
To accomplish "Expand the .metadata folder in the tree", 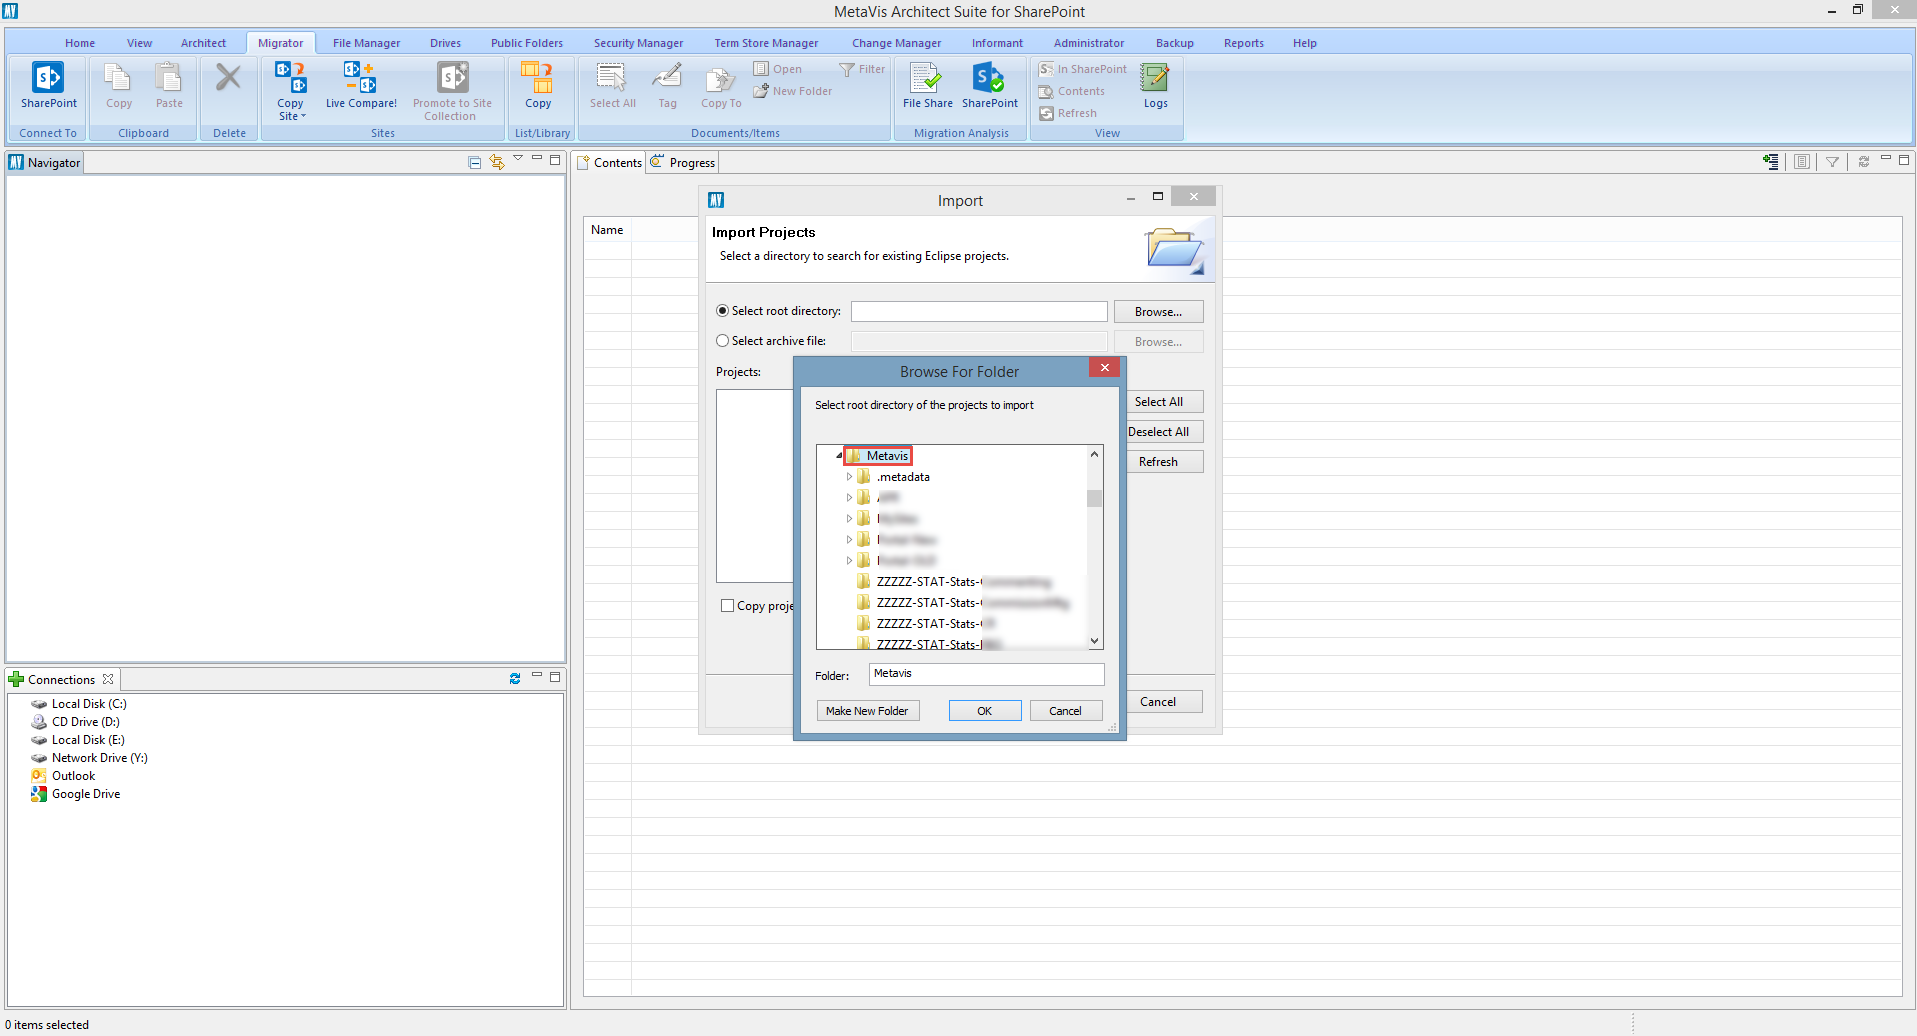I will coord(850,477).
